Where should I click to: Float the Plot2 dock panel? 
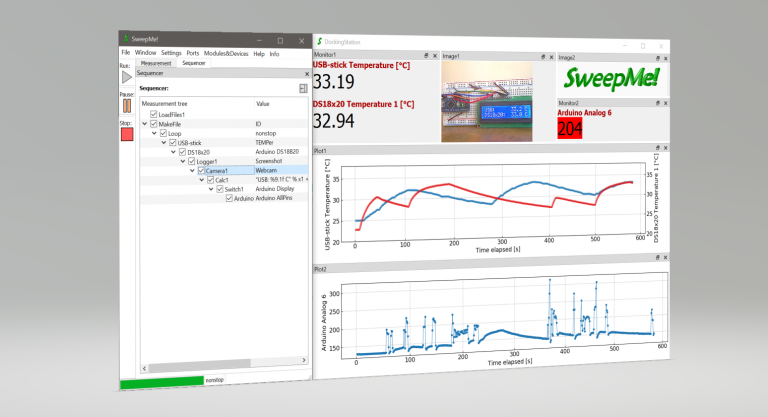pyautogui.click(x=658, y=257)
